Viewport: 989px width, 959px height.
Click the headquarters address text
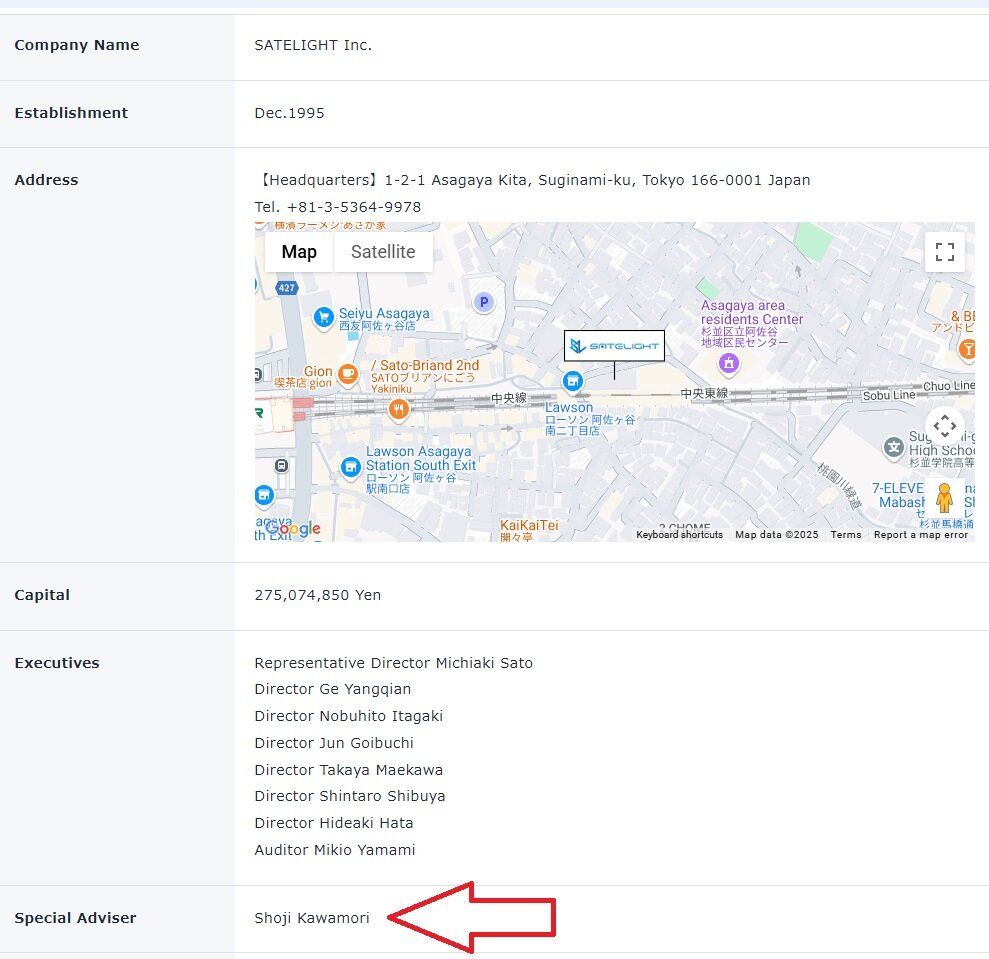pyautogui.click(x=533, y=180)
